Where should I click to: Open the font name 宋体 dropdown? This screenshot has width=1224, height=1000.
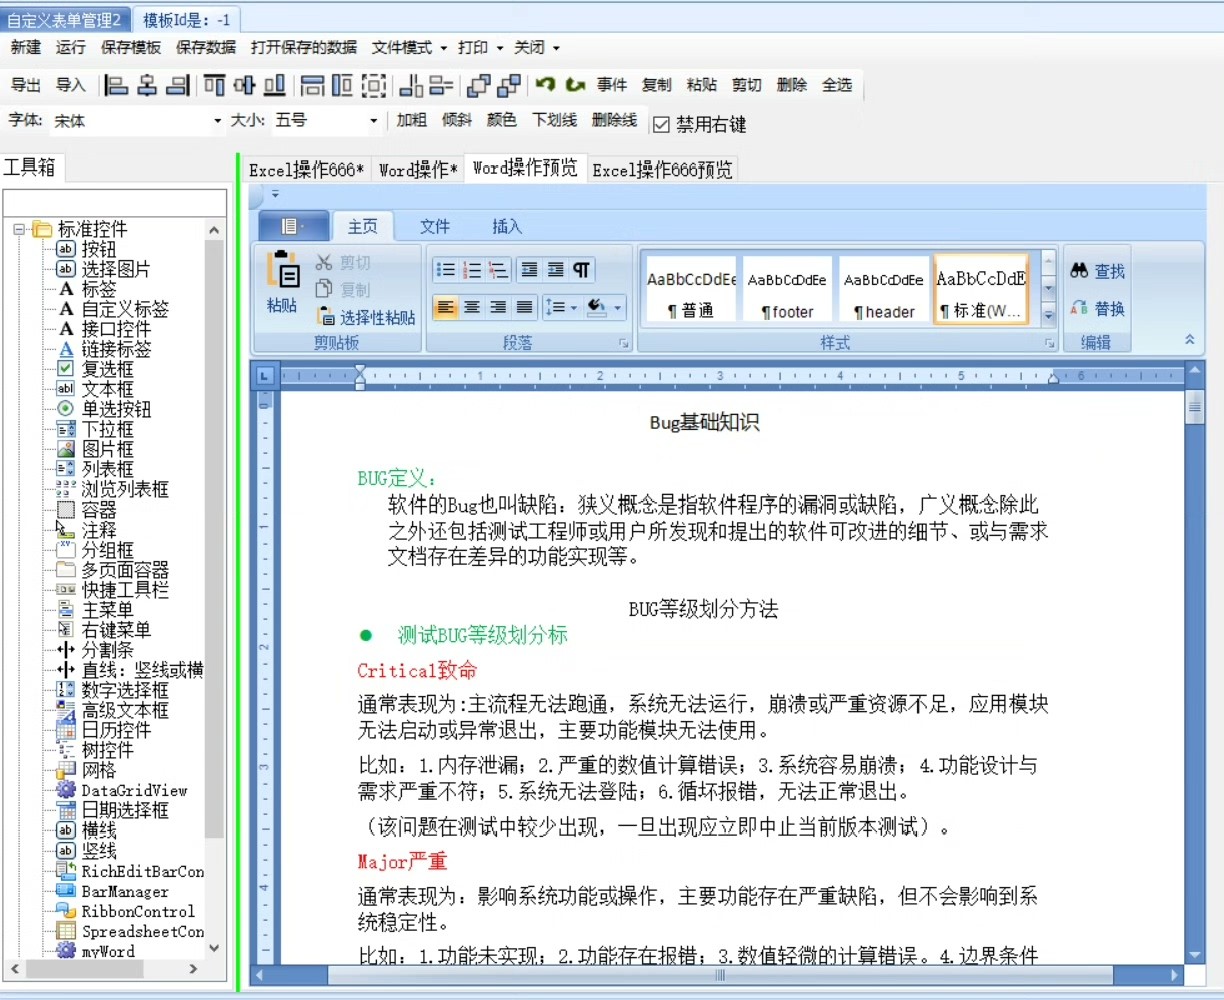coord(217,121)
